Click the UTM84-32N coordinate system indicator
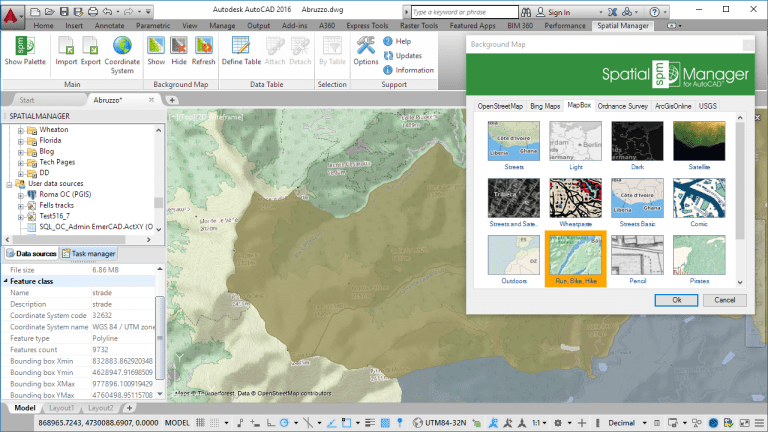This screenshot has height=432, width=768. (x=440, y=423)
